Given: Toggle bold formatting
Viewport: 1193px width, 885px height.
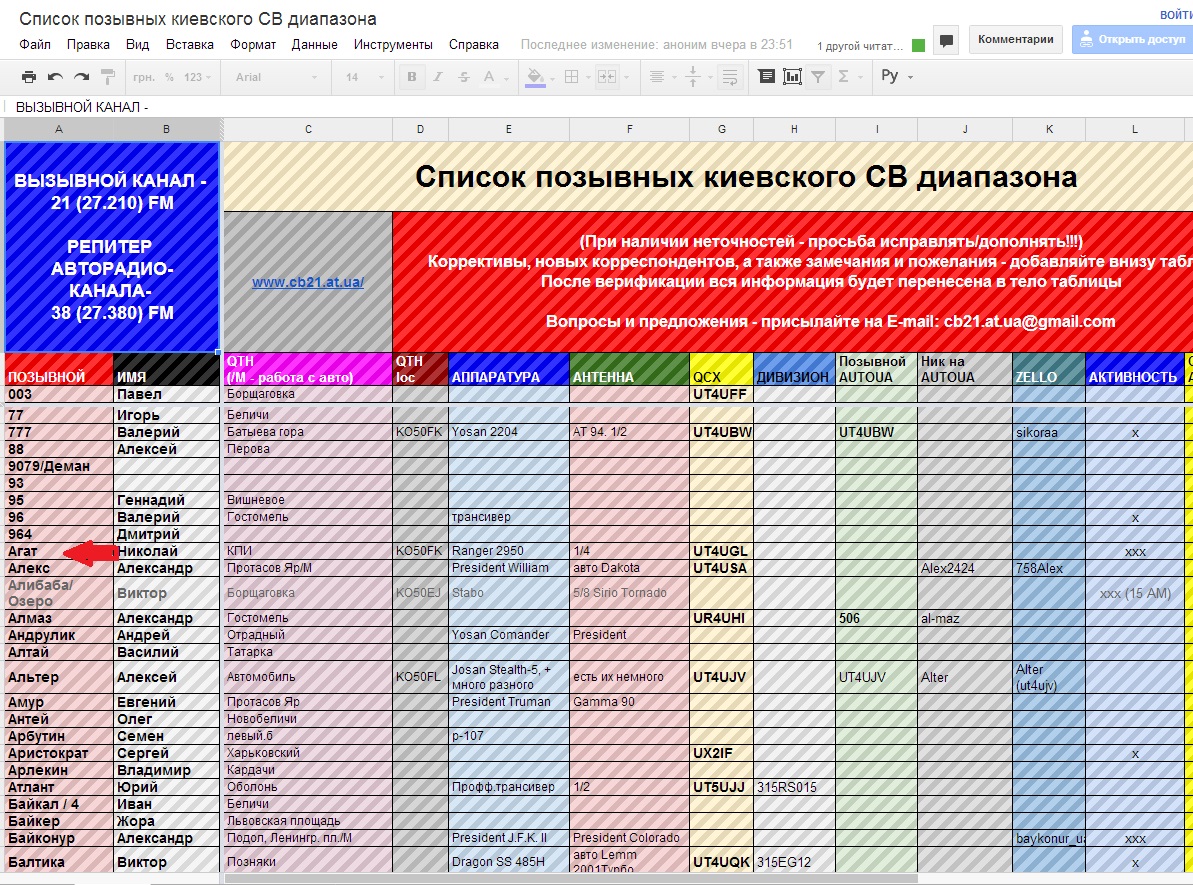Looking at the screenshot, I should [411, 77].
